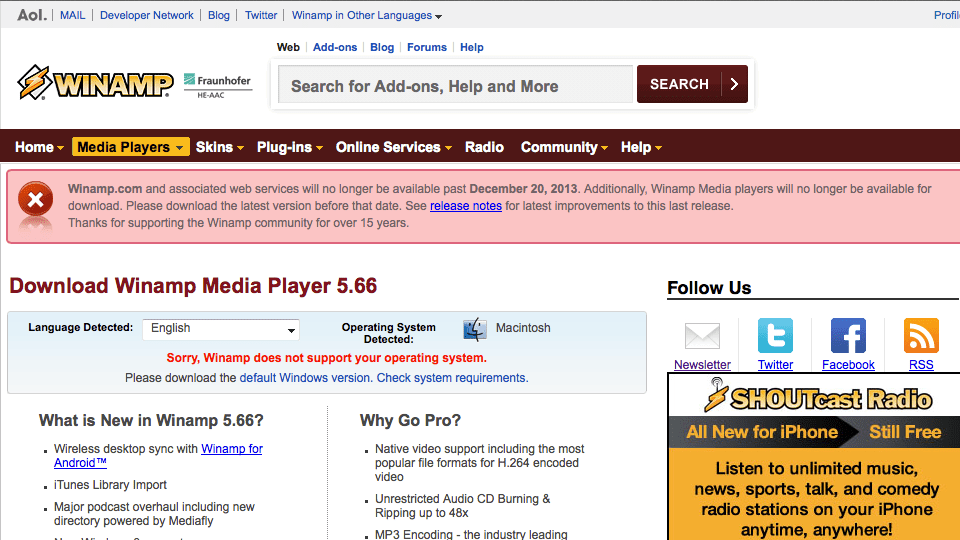Click the arrow on the Search button
The image size is (960, 540).
tap(734, 84)
